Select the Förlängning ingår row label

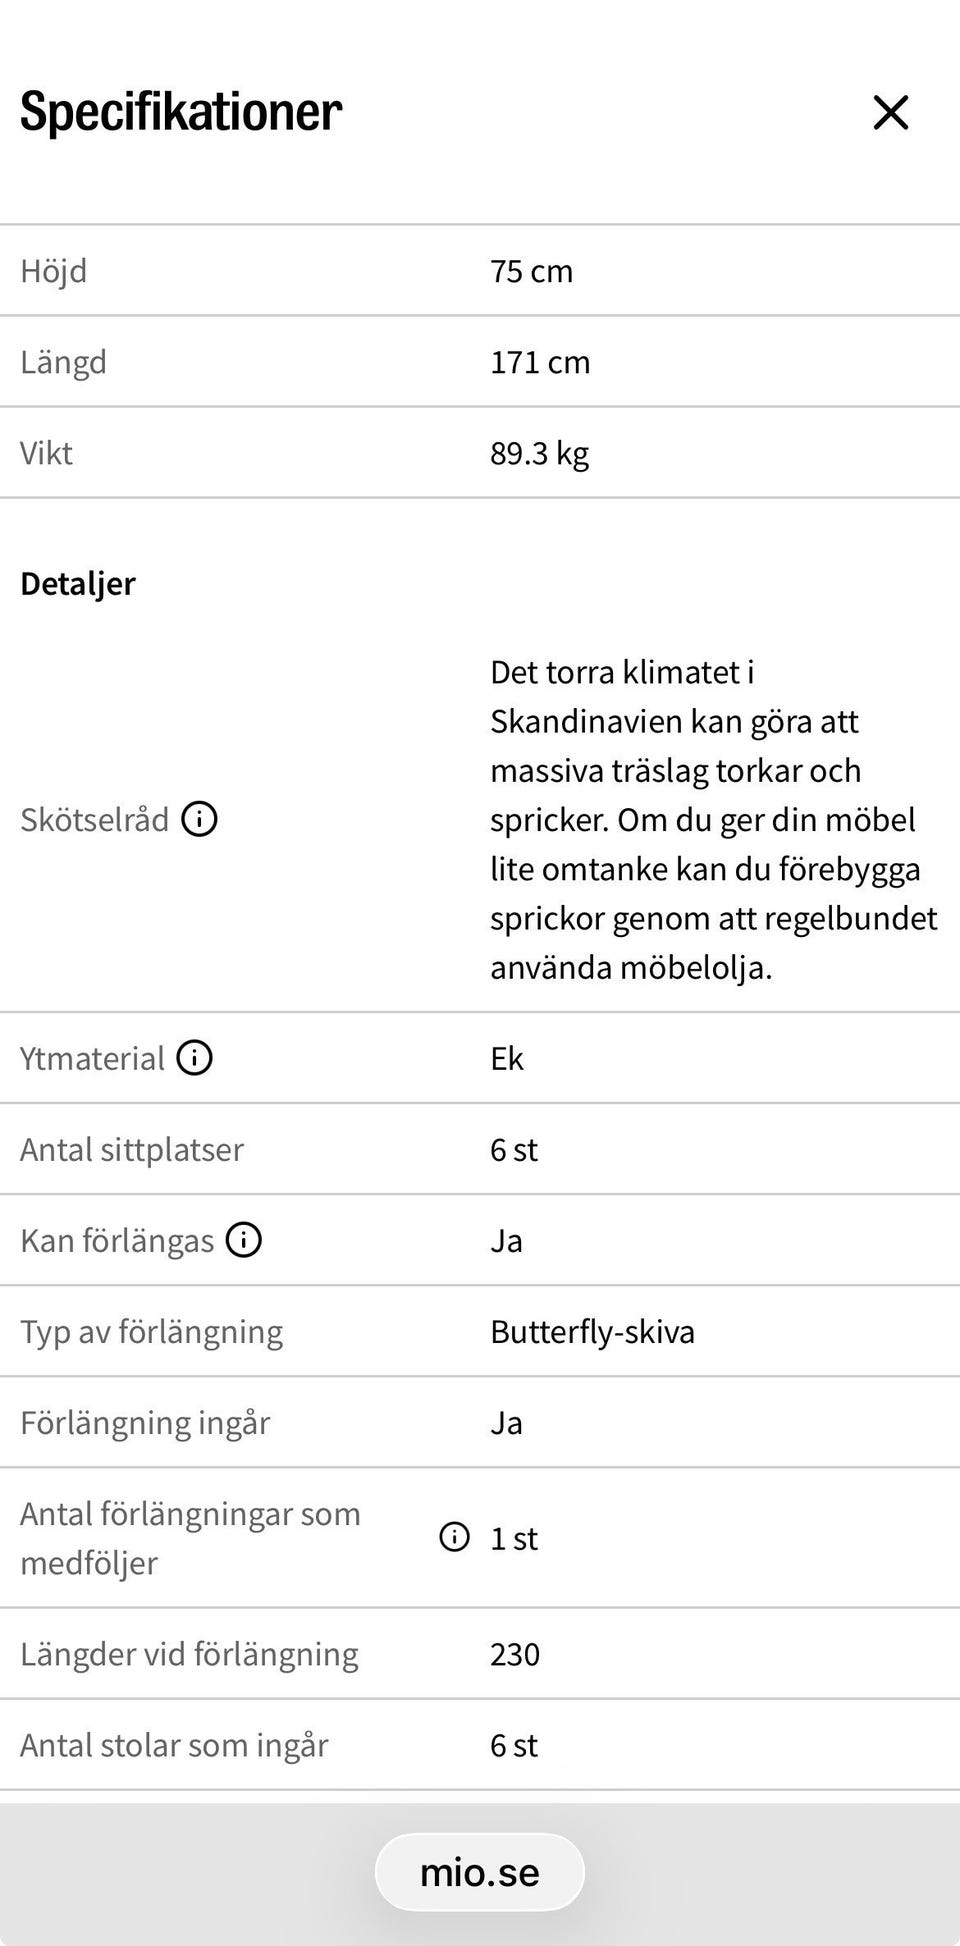coord(145,1423)
